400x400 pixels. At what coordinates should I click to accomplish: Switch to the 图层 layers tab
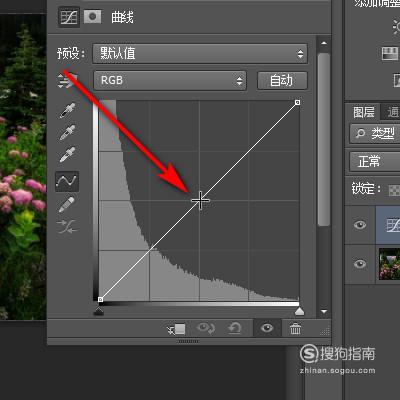[364, 112]
